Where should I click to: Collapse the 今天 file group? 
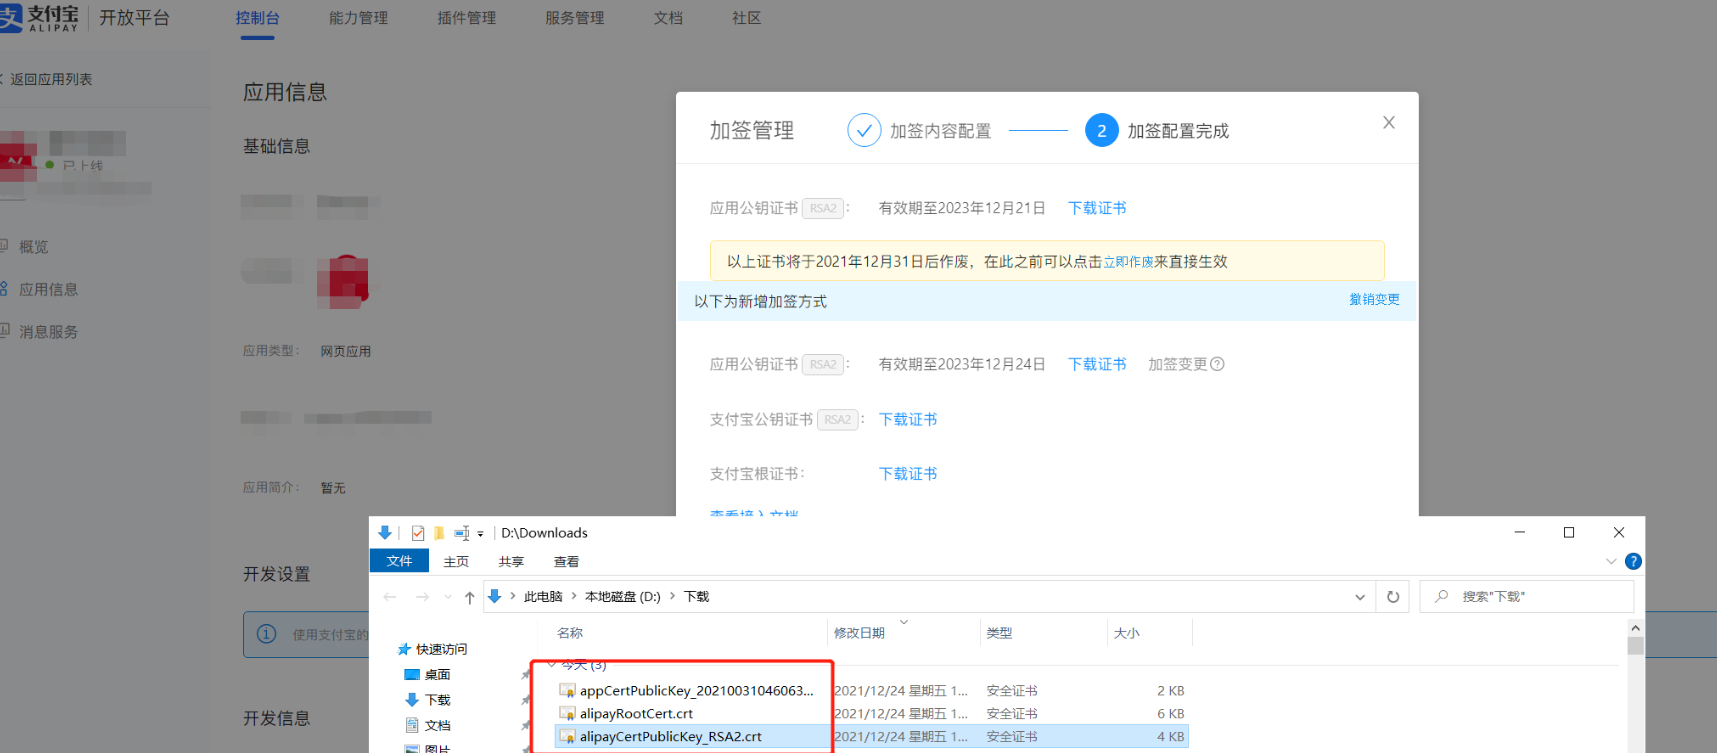point(552,664)
